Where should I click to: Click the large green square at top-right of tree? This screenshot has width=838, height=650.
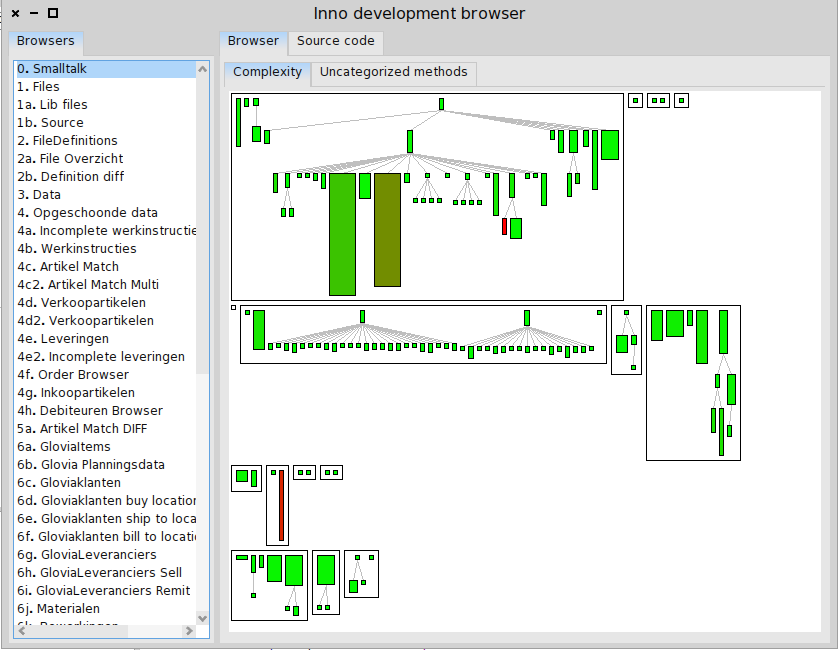pos(609,145)
